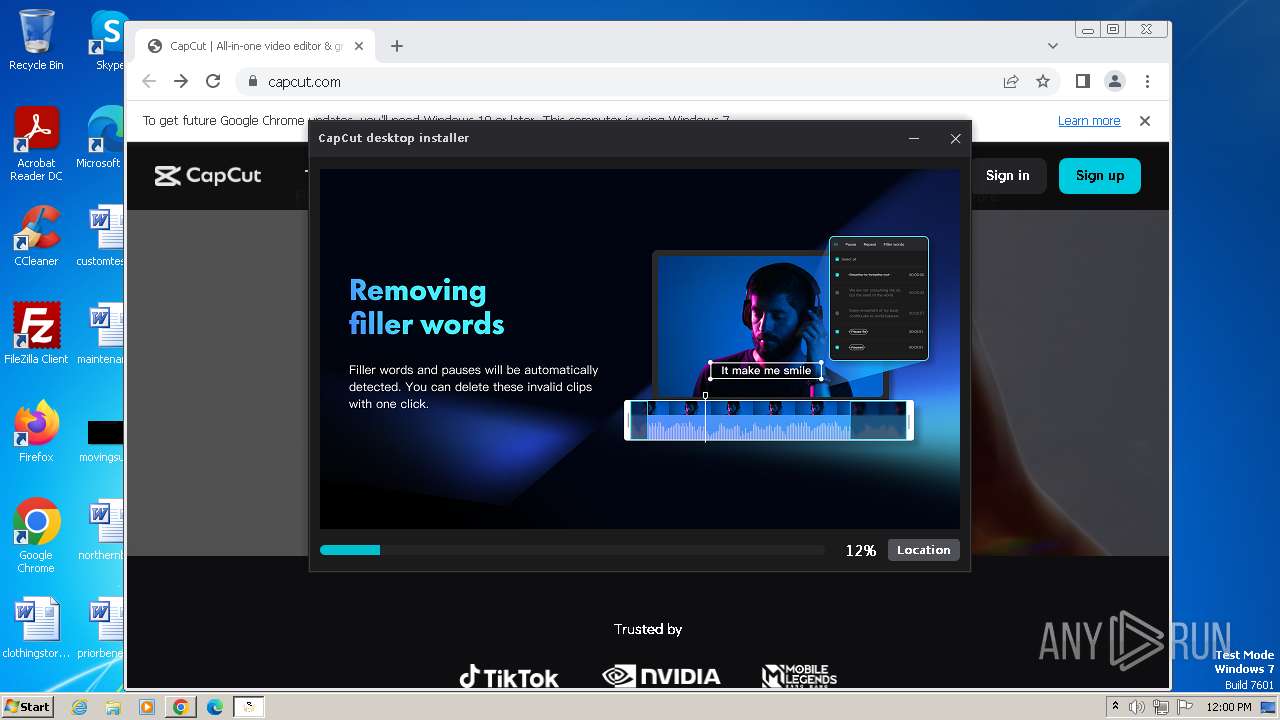Open Internet Explorer from the taskbar
Image resolution: width=1280 pixels, height=720 pixels.
click(x=79, y=707)
